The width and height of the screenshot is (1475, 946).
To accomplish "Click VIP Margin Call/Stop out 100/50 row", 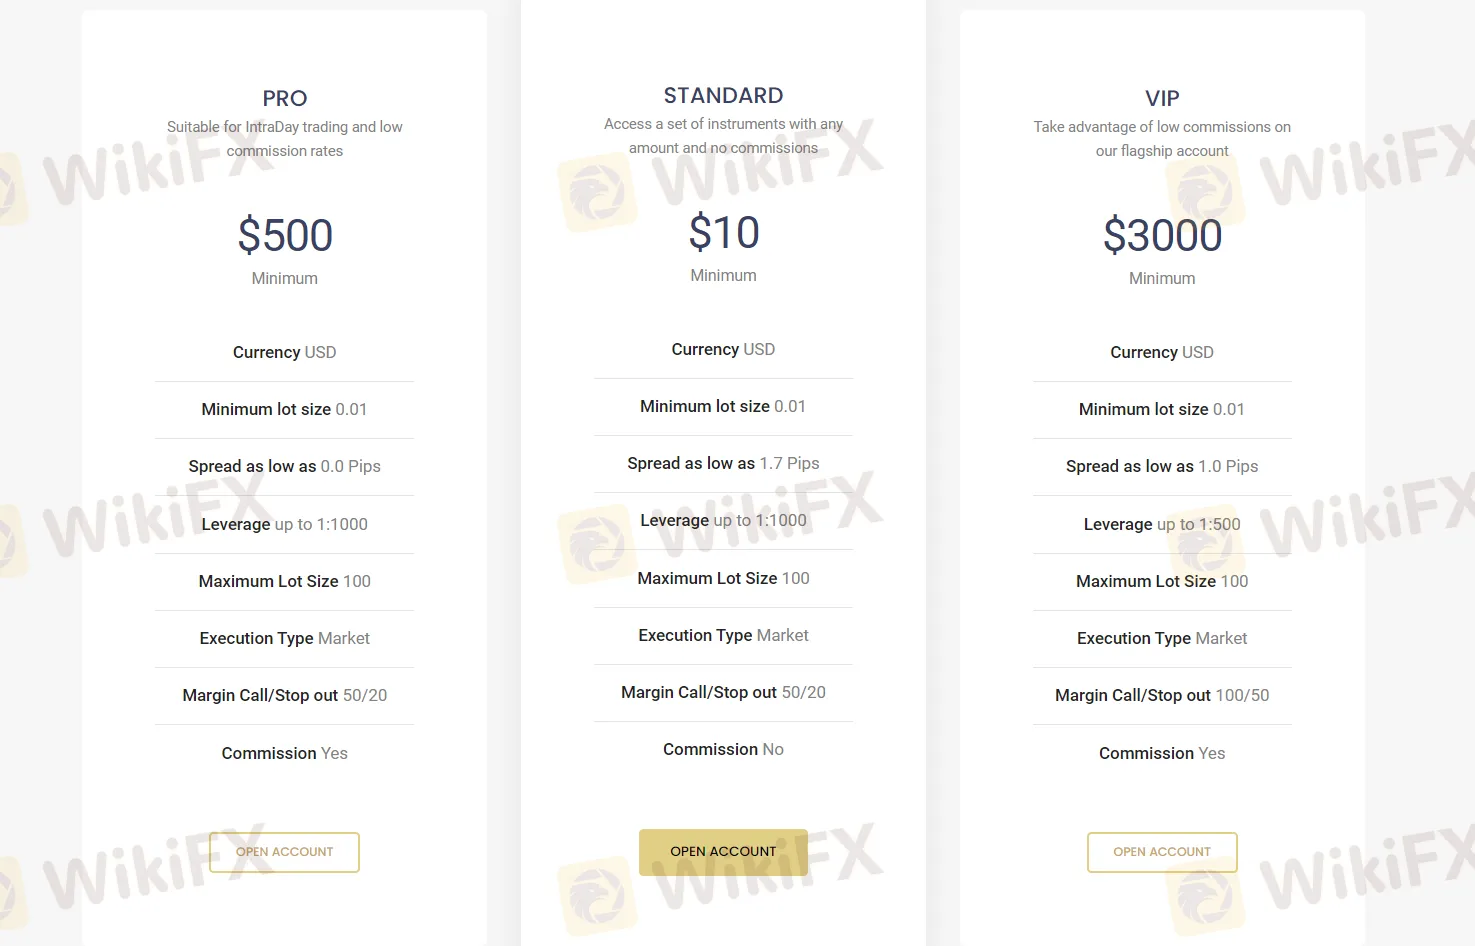I will tap(1162, 695).
